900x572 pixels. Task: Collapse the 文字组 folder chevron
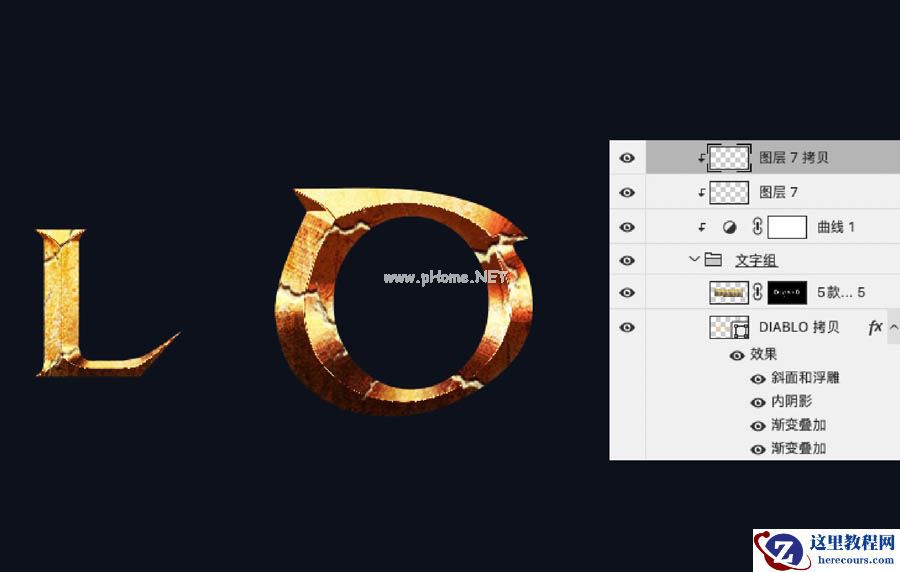click(694, 259)
